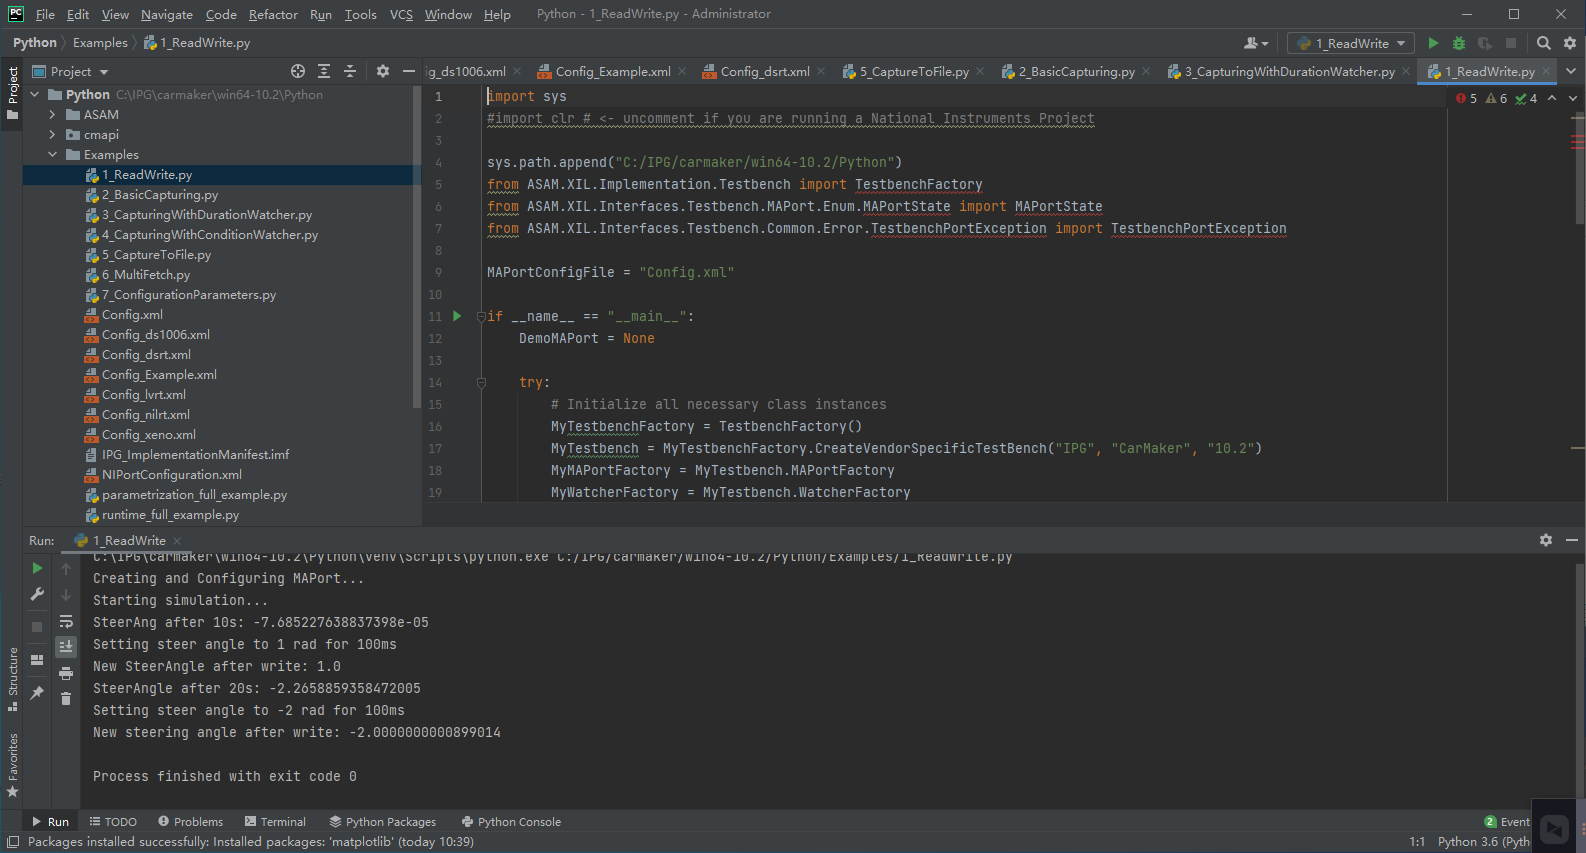This screenshot has height=853, width=1586.
Task: Open the Python Packages tool window
Action: coord(383,822)
